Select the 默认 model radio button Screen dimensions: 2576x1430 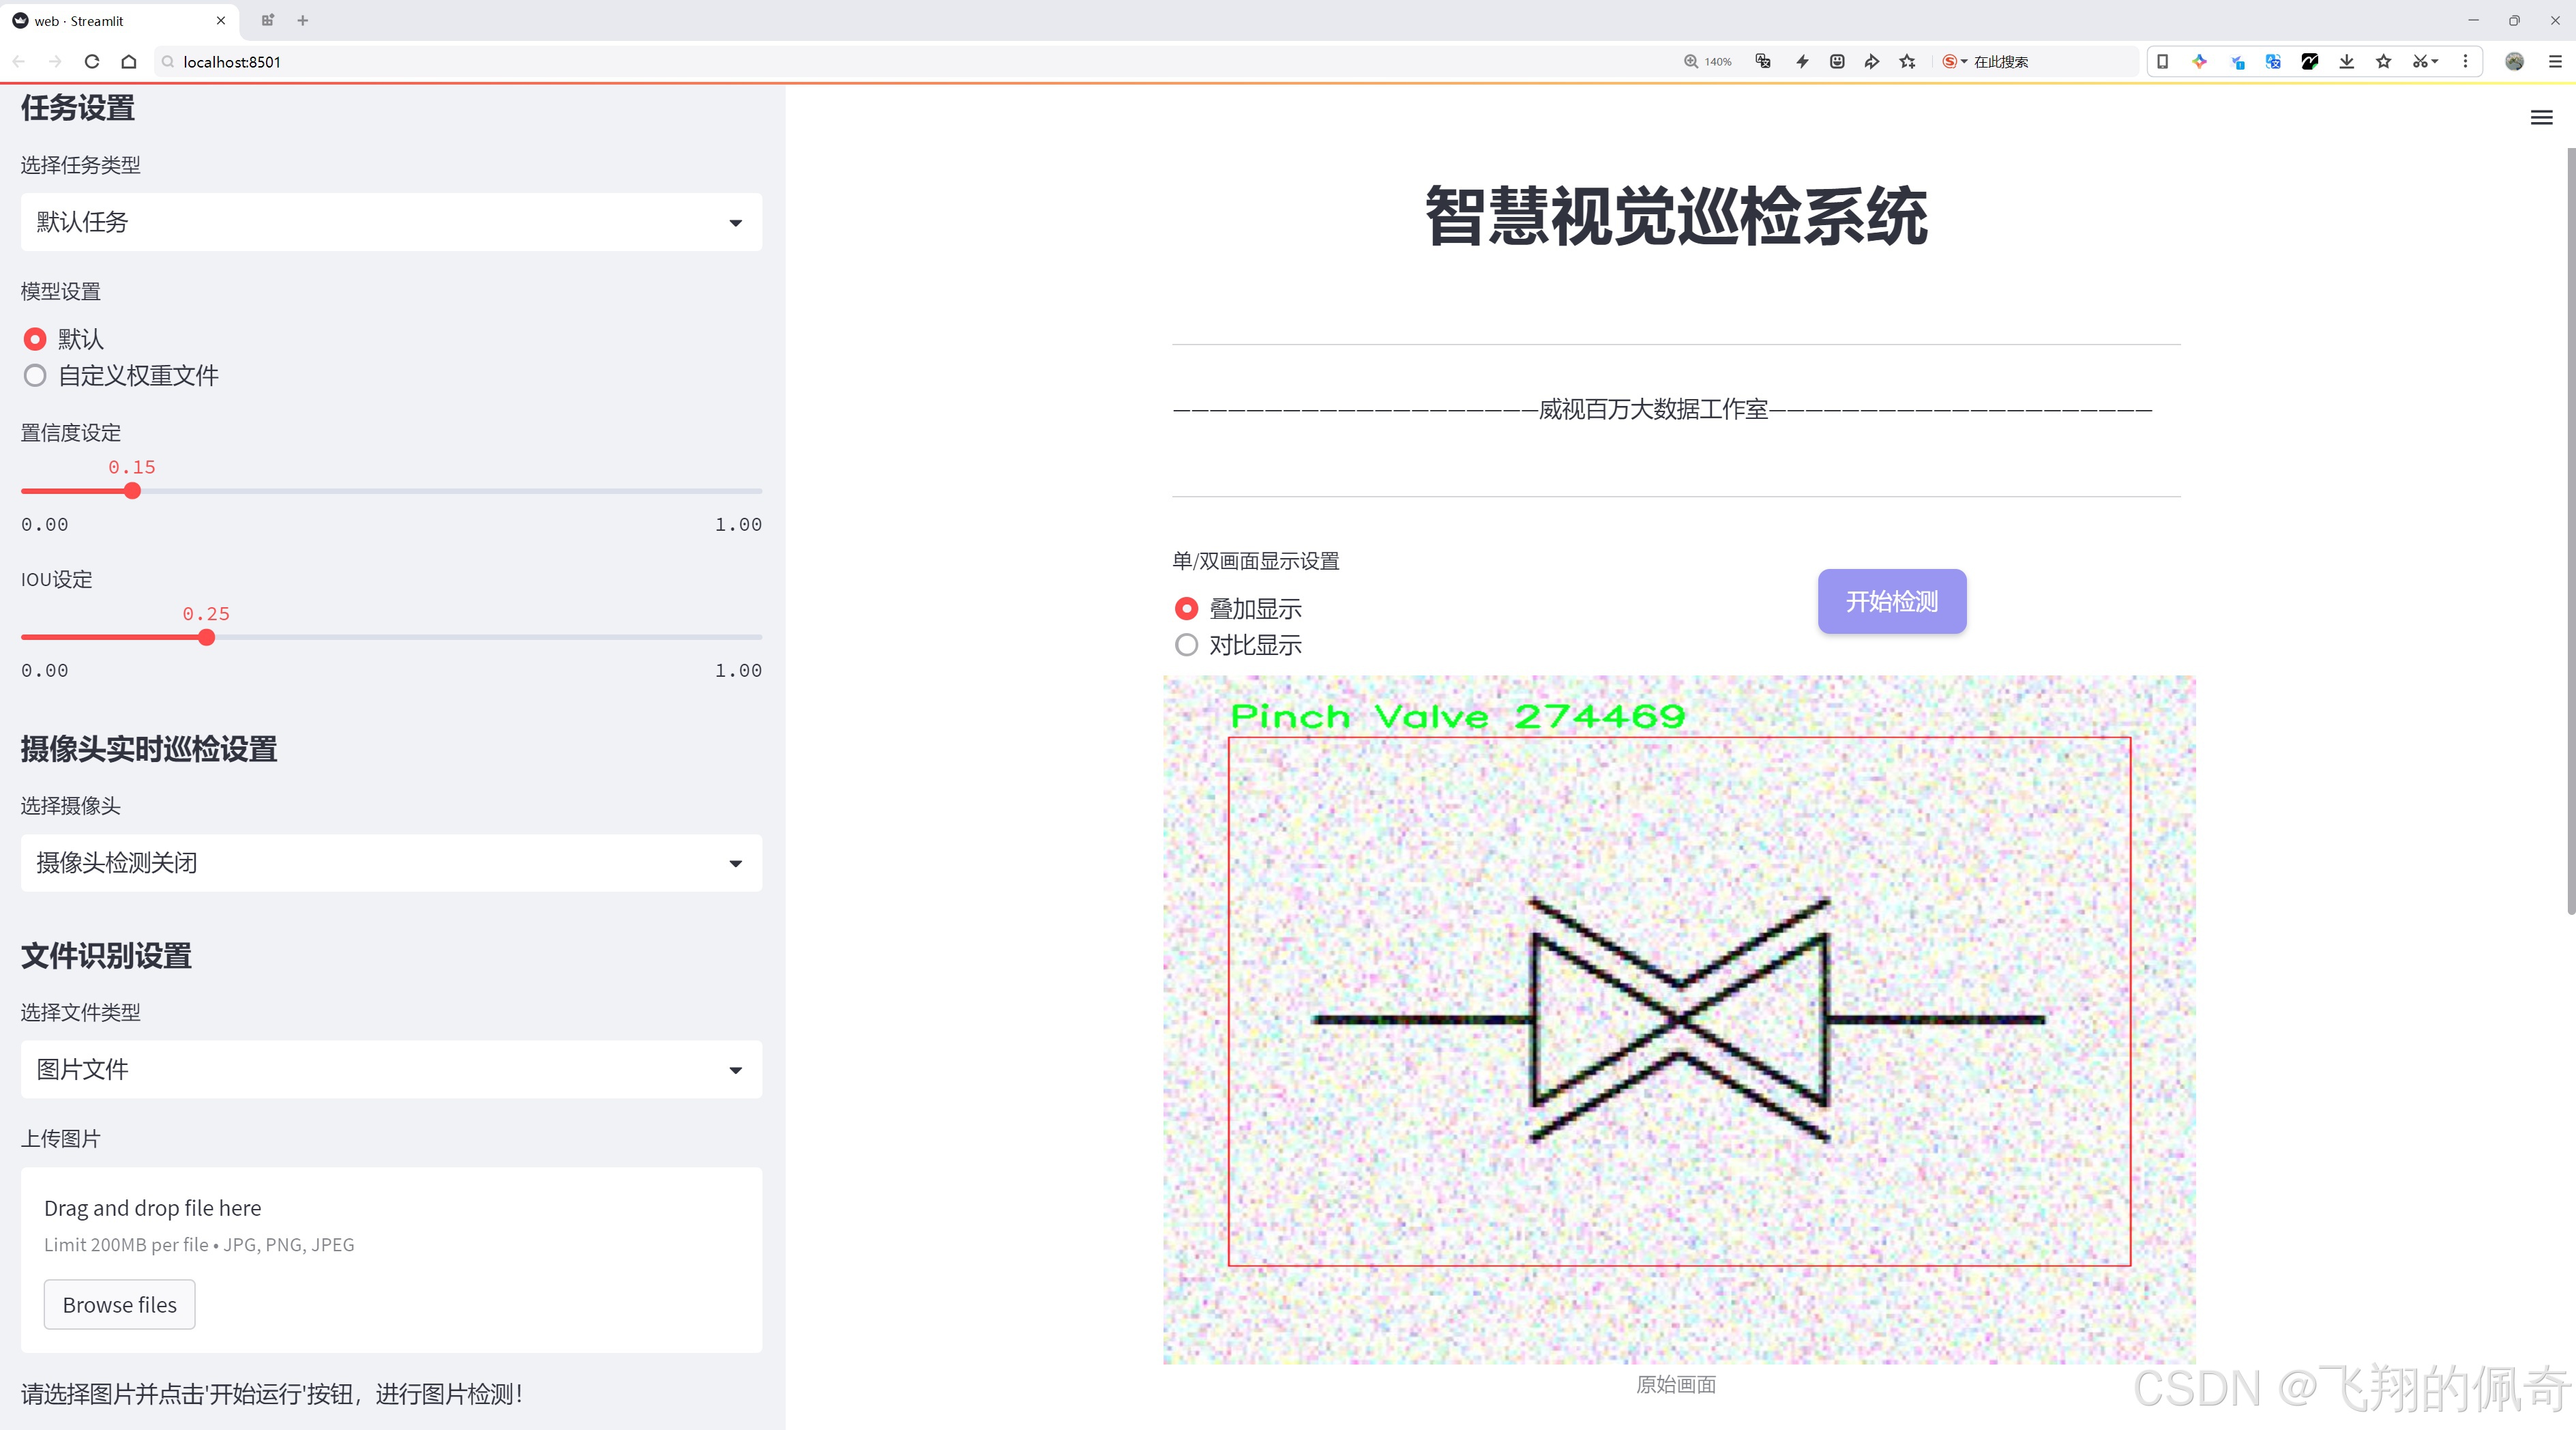(35, 339)
